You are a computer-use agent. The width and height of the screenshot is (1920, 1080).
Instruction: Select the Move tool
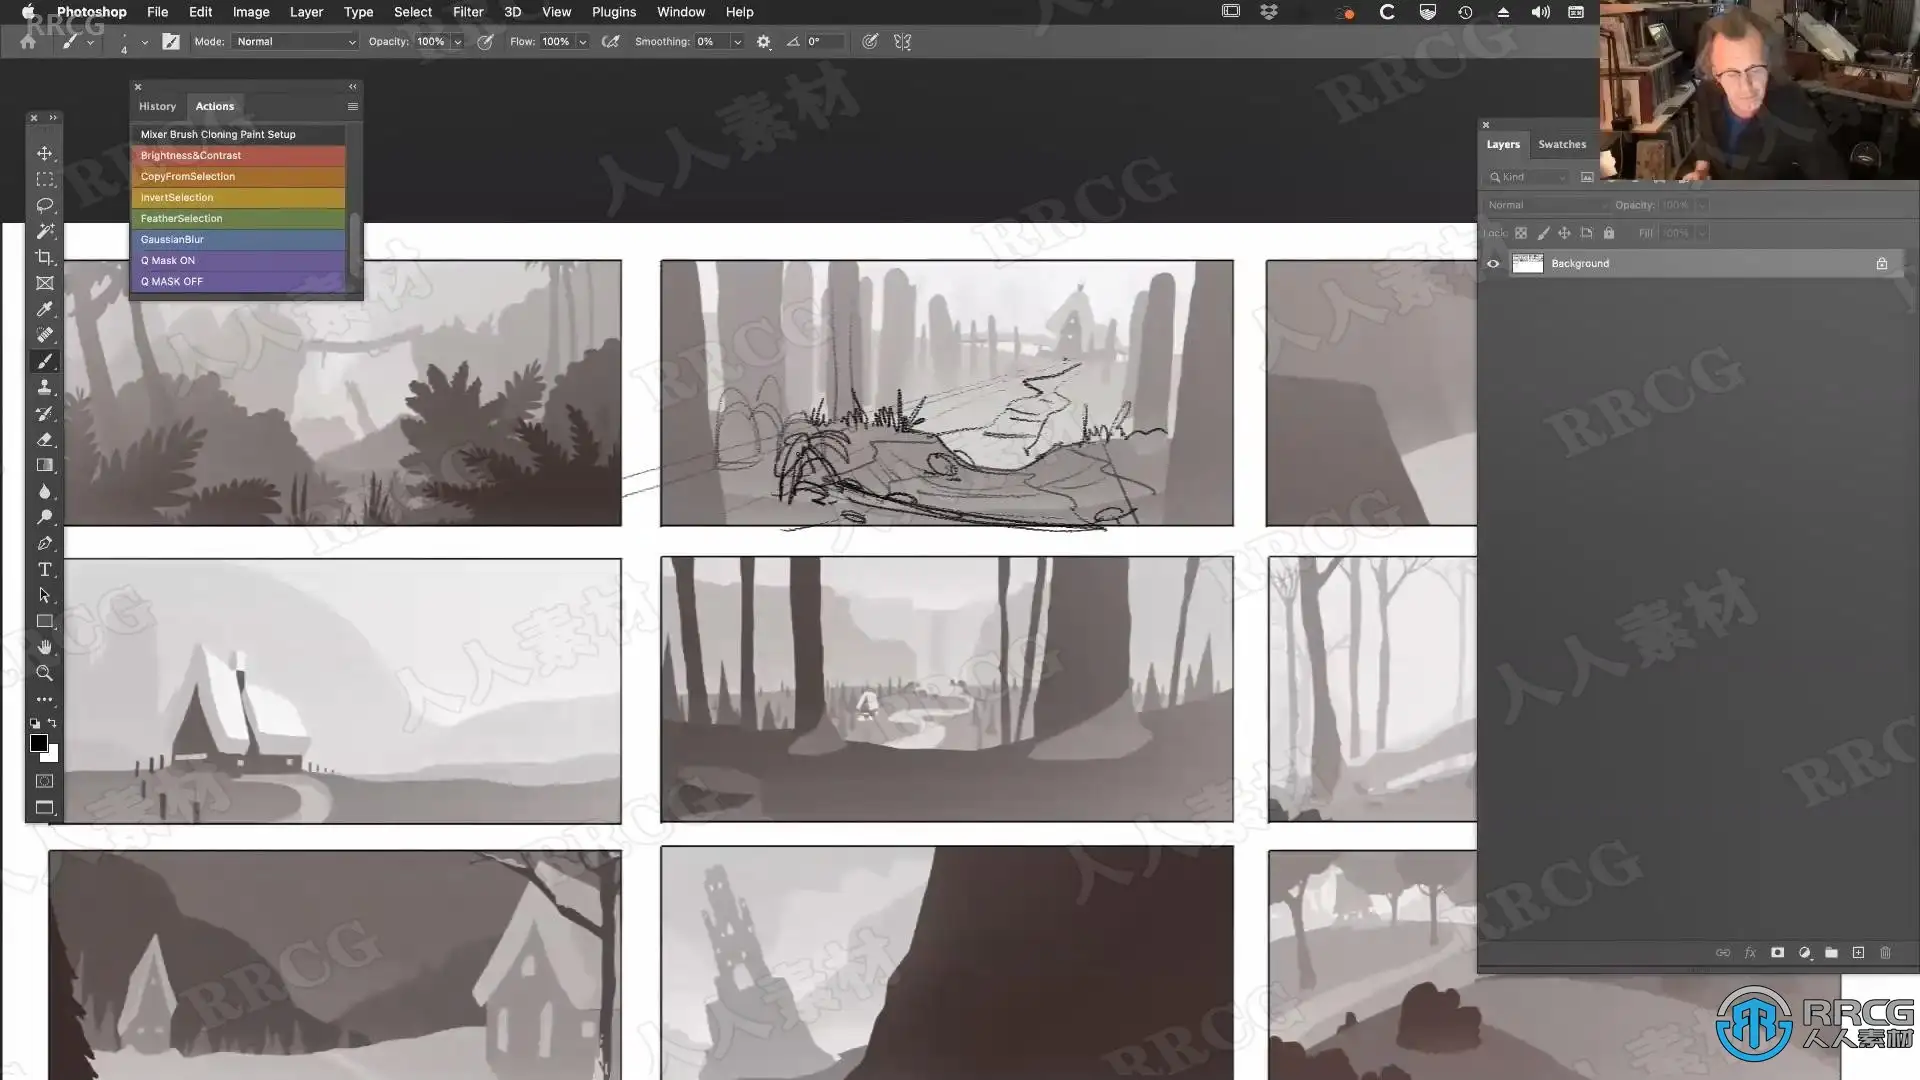[44, 153]
